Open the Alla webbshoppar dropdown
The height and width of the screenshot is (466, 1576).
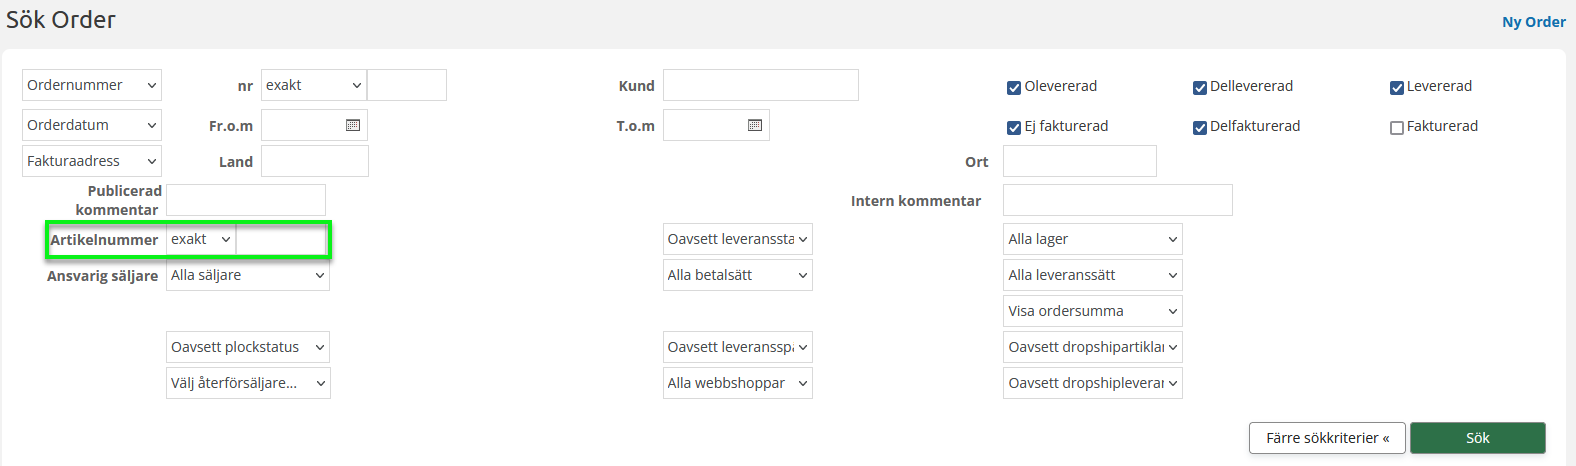click(x=737, y=383)
